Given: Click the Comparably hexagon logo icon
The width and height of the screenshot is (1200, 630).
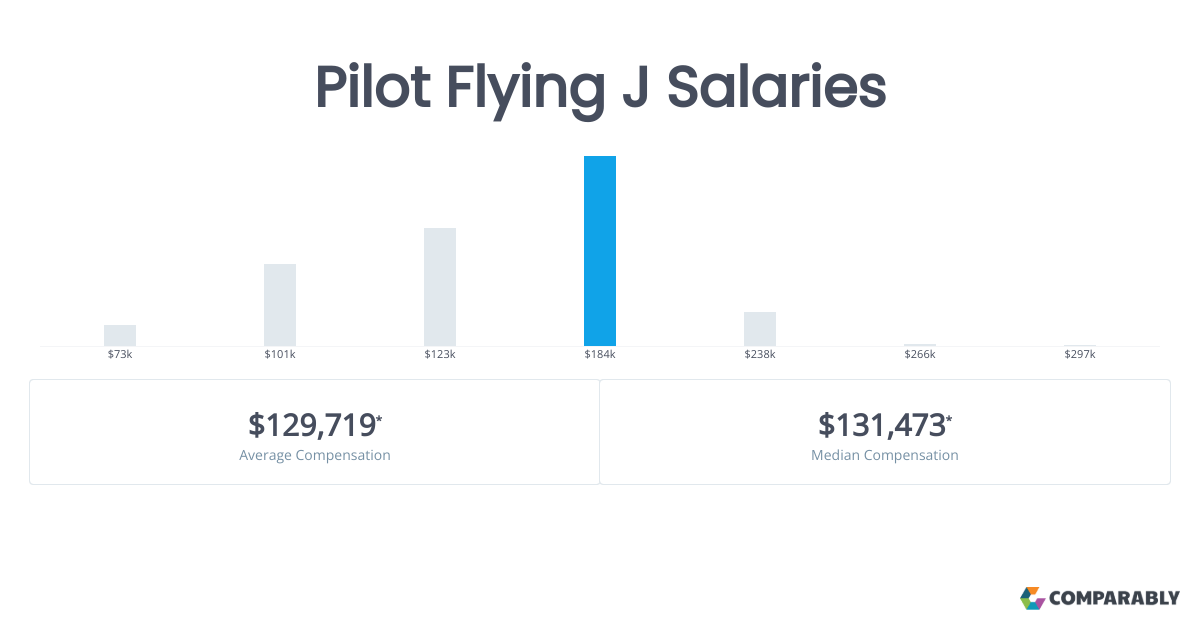Looking at the screenshot, I should [1032, 598].
